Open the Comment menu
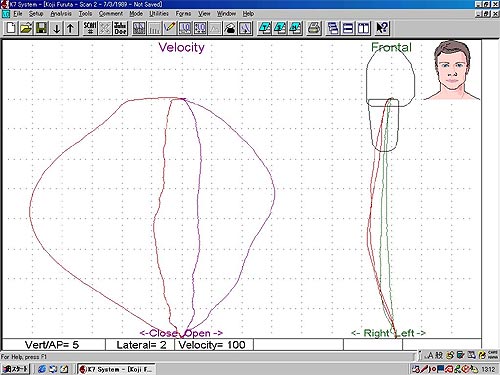500x375 pixels. (x=111, y=14)
